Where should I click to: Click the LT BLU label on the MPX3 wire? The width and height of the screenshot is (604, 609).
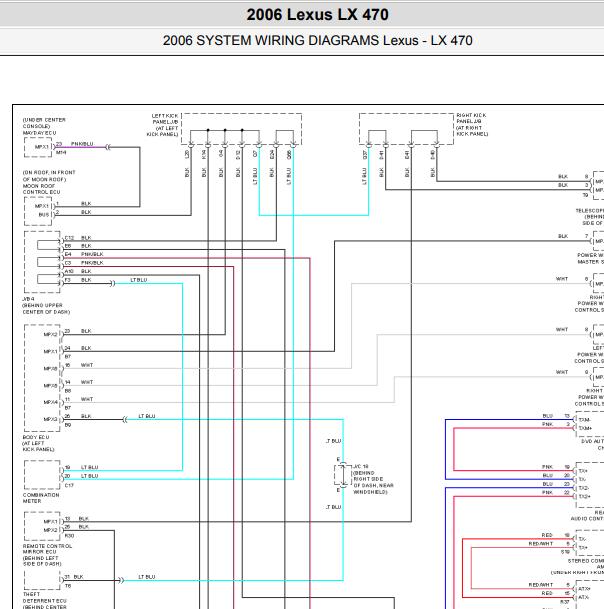147,416
